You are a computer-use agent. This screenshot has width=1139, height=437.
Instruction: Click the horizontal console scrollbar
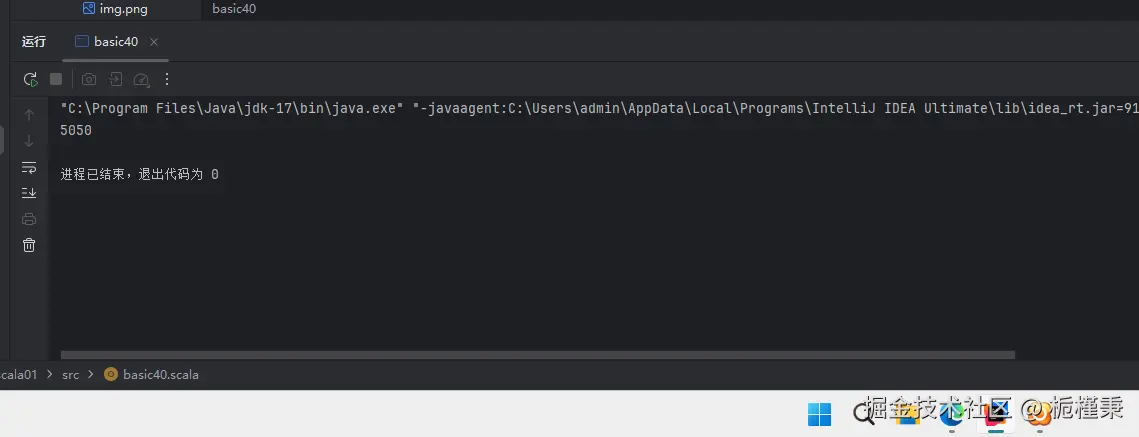tap(538, 355)
